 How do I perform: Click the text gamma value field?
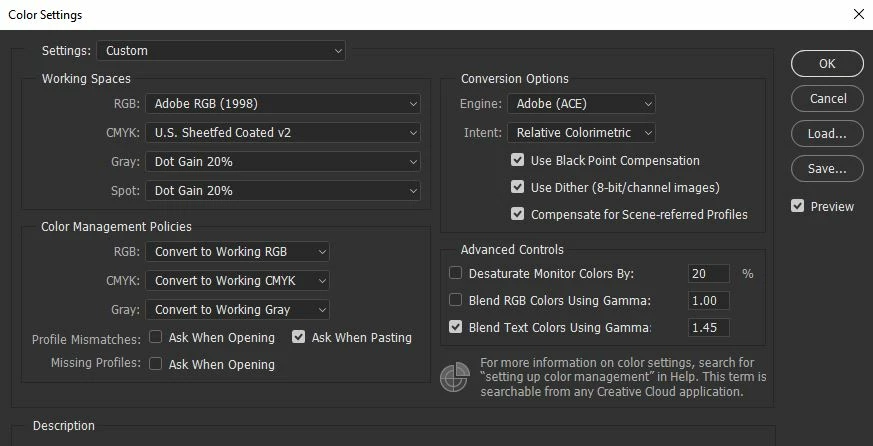[x=708, y=327]
